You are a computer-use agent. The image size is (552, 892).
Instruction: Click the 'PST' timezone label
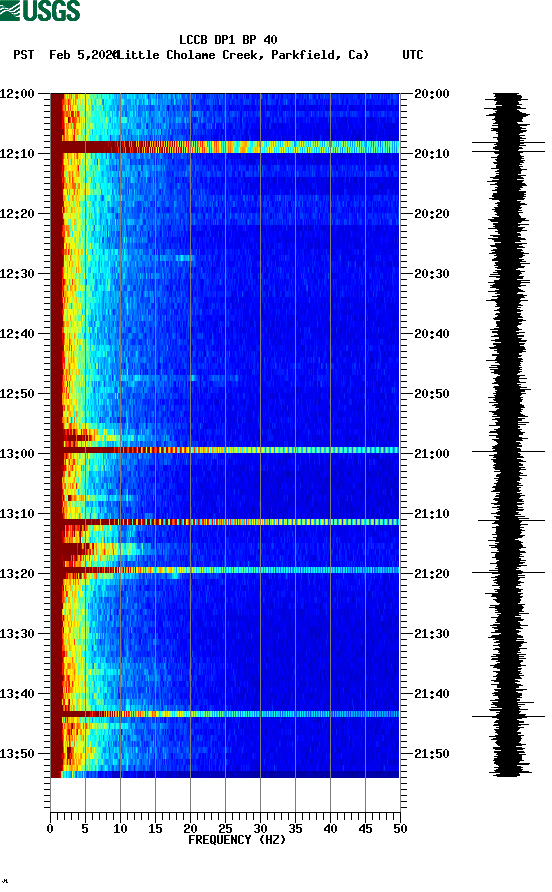24,55
